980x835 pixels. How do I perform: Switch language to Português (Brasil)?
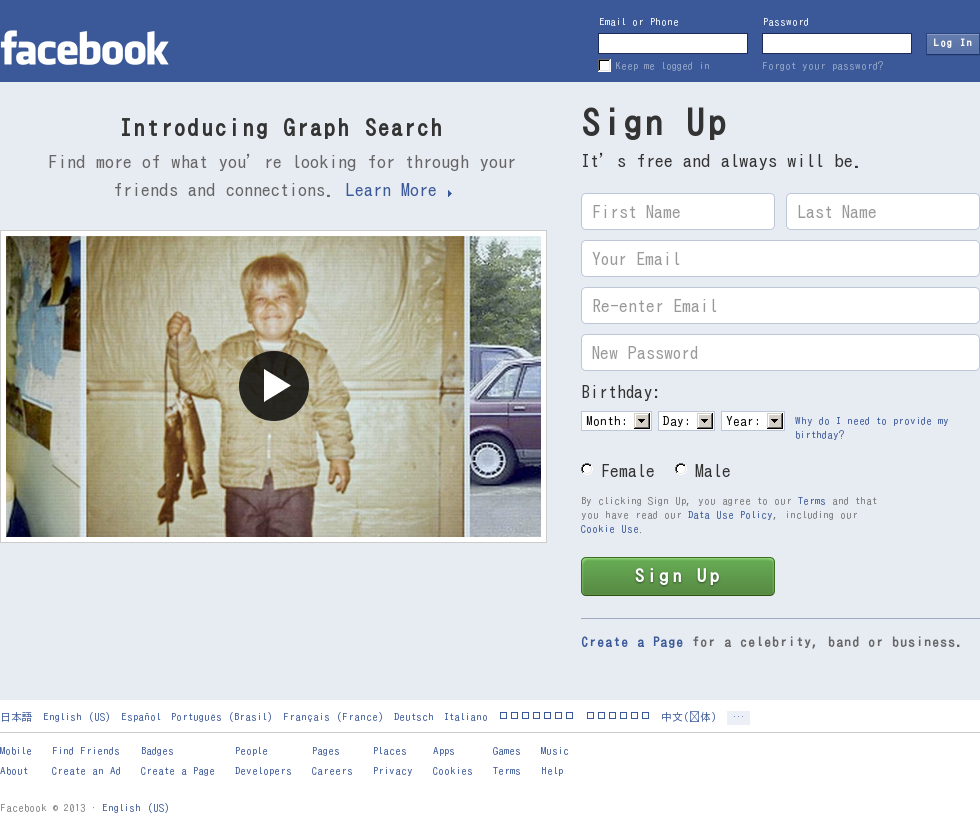[x=222, y=717]
